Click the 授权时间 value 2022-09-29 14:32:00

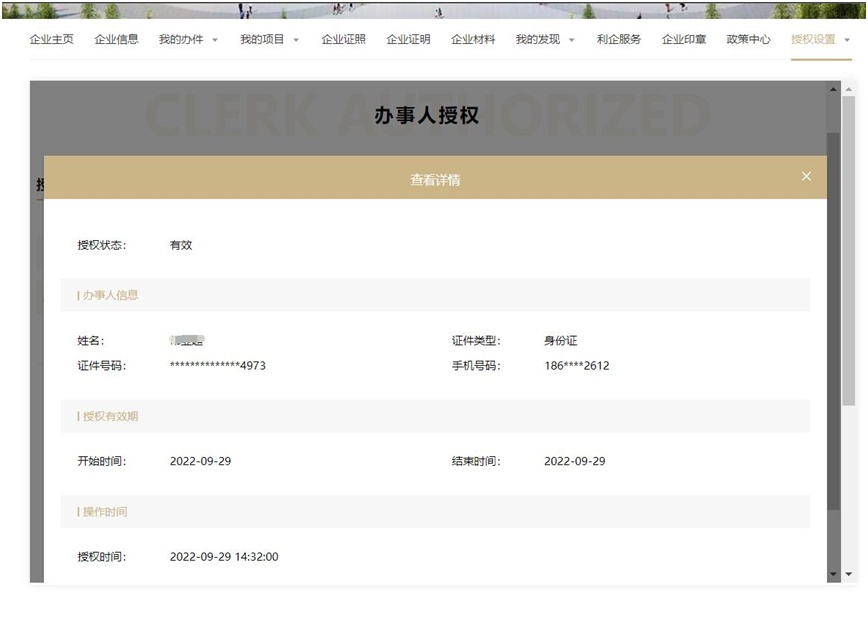pyautogui.click(x=224, y=557)
